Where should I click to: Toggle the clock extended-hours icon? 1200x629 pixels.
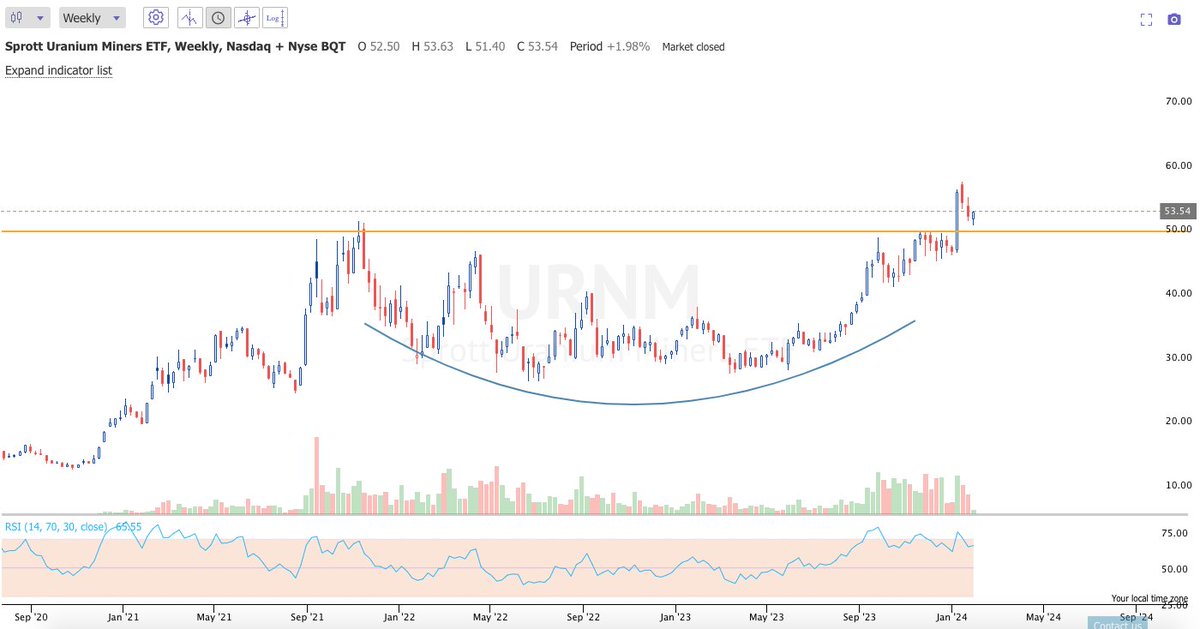pyautogui.click(x=217, y=17)
